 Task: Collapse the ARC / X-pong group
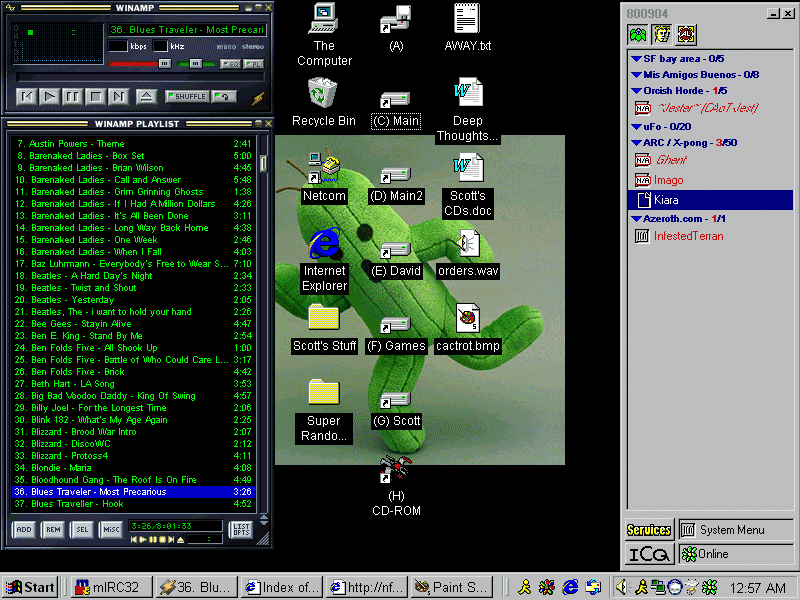point(636,143)
